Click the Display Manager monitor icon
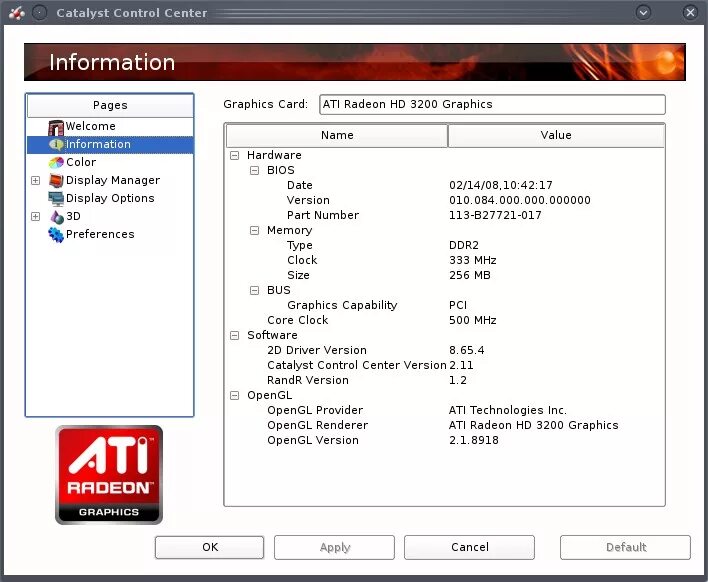 (x=56, y=180)
